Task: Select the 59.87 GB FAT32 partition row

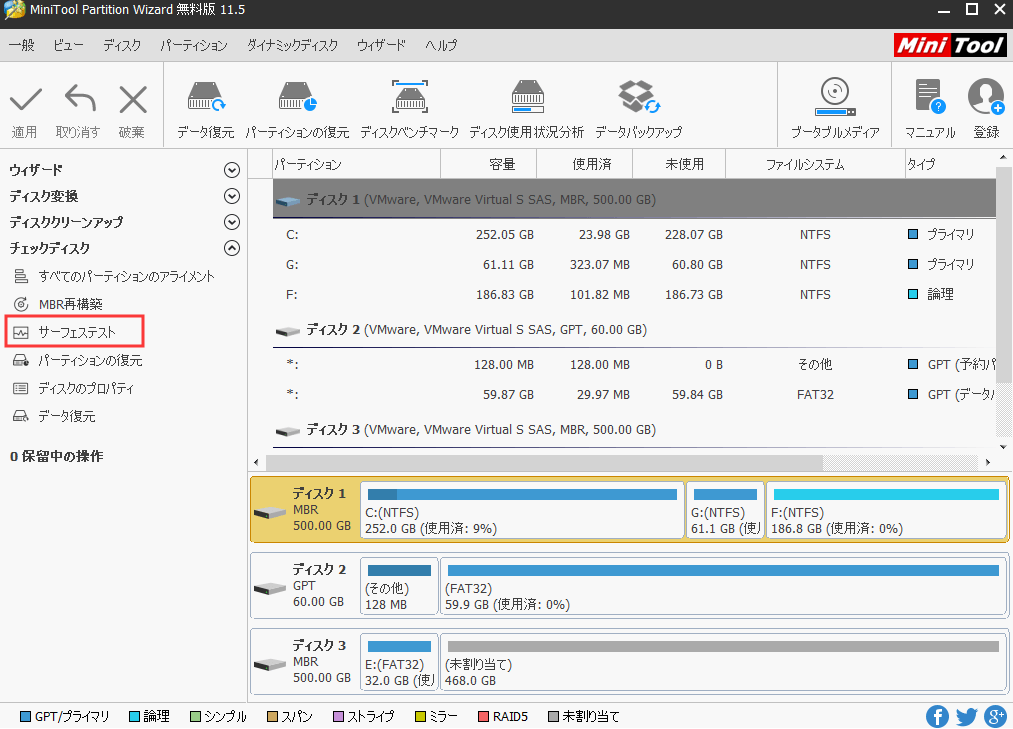Action: pos(634,394)
